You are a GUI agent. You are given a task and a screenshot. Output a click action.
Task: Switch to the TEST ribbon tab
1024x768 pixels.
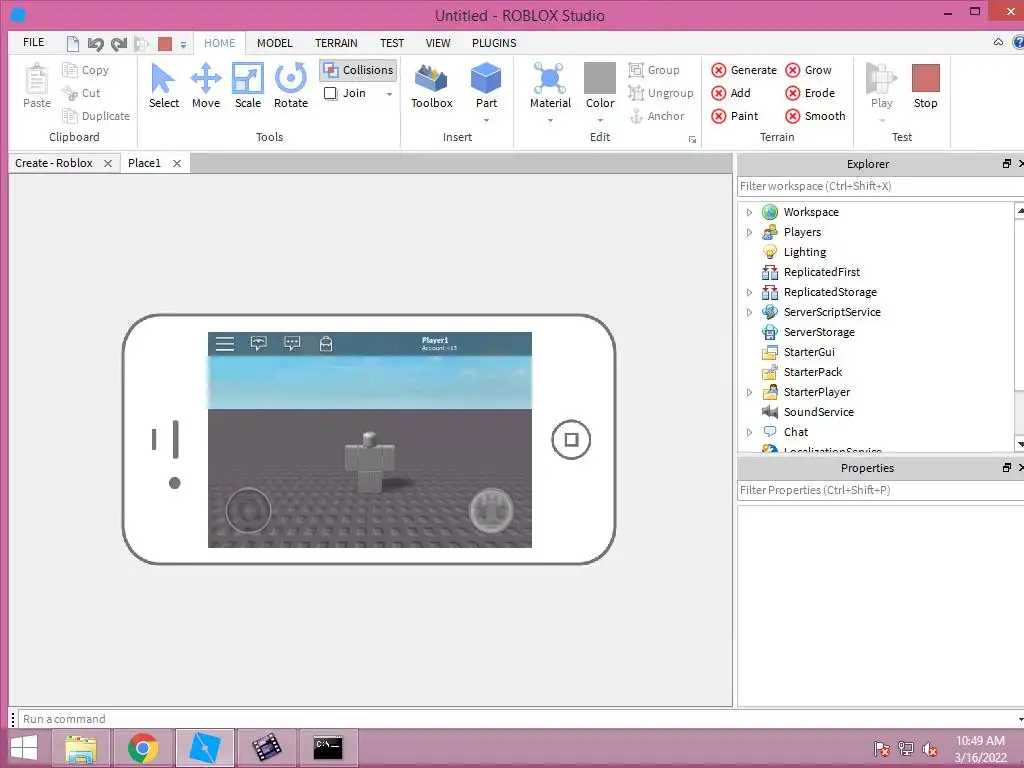tap(392, 43)
